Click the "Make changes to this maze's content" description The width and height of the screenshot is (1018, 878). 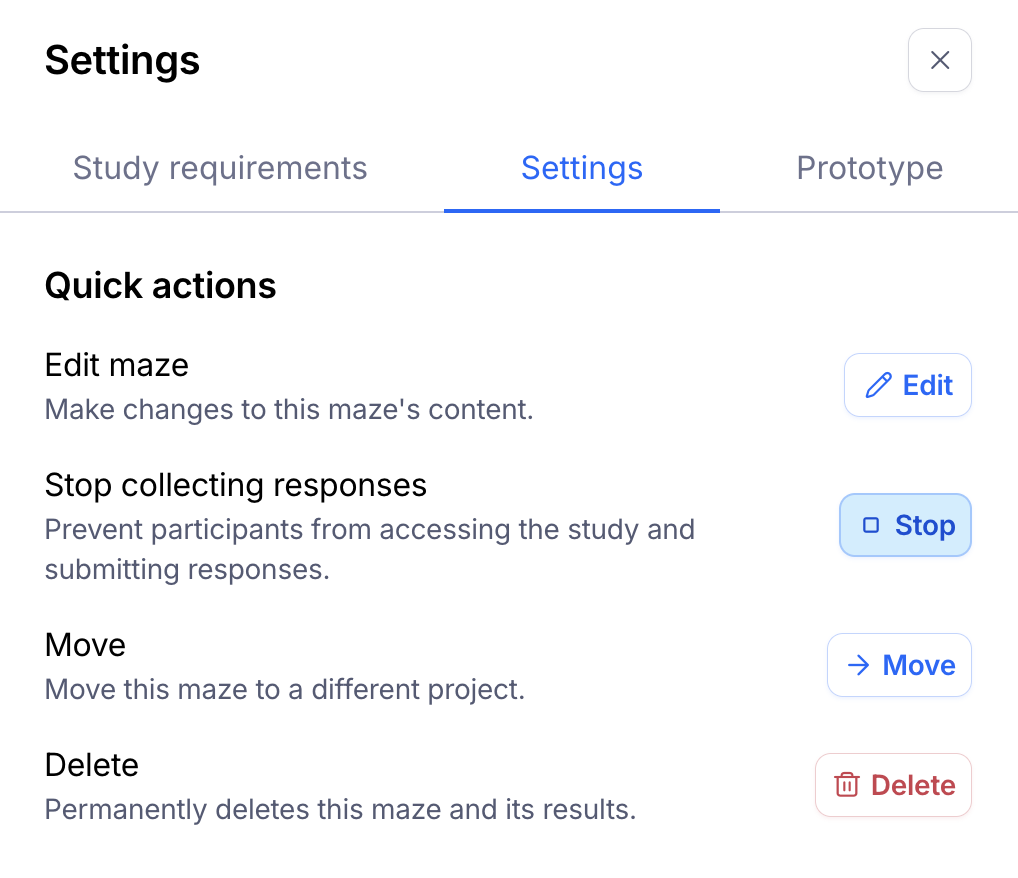point(289,409)
